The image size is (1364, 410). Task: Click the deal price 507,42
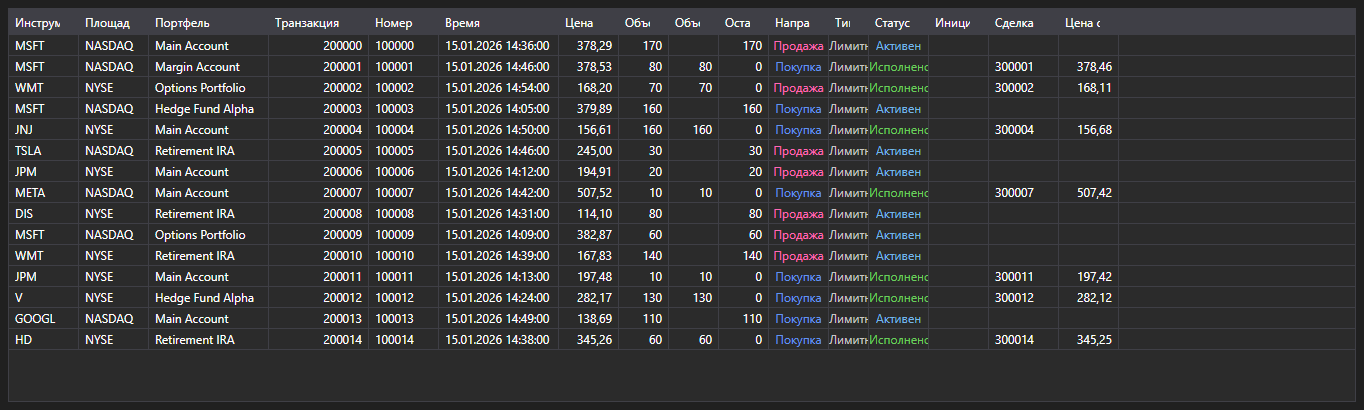1094,192
